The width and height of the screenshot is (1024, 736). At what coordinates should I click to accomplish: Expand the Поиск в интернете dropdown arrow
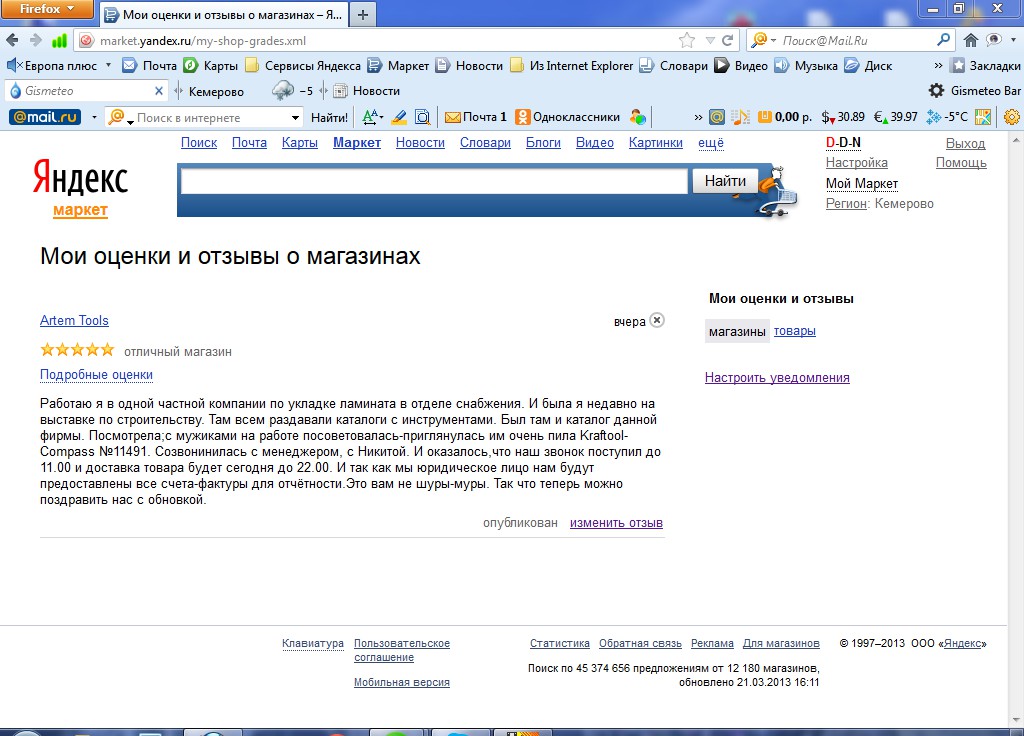(x=295, y=118)
